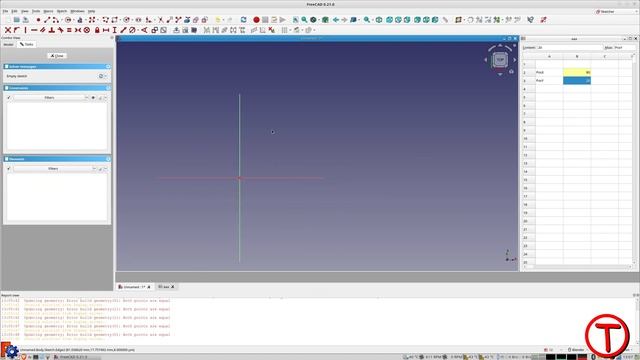This screenshot has height=360, width=640.
Task: Click the report view vertical scrollbar
Action: [636, 320]
